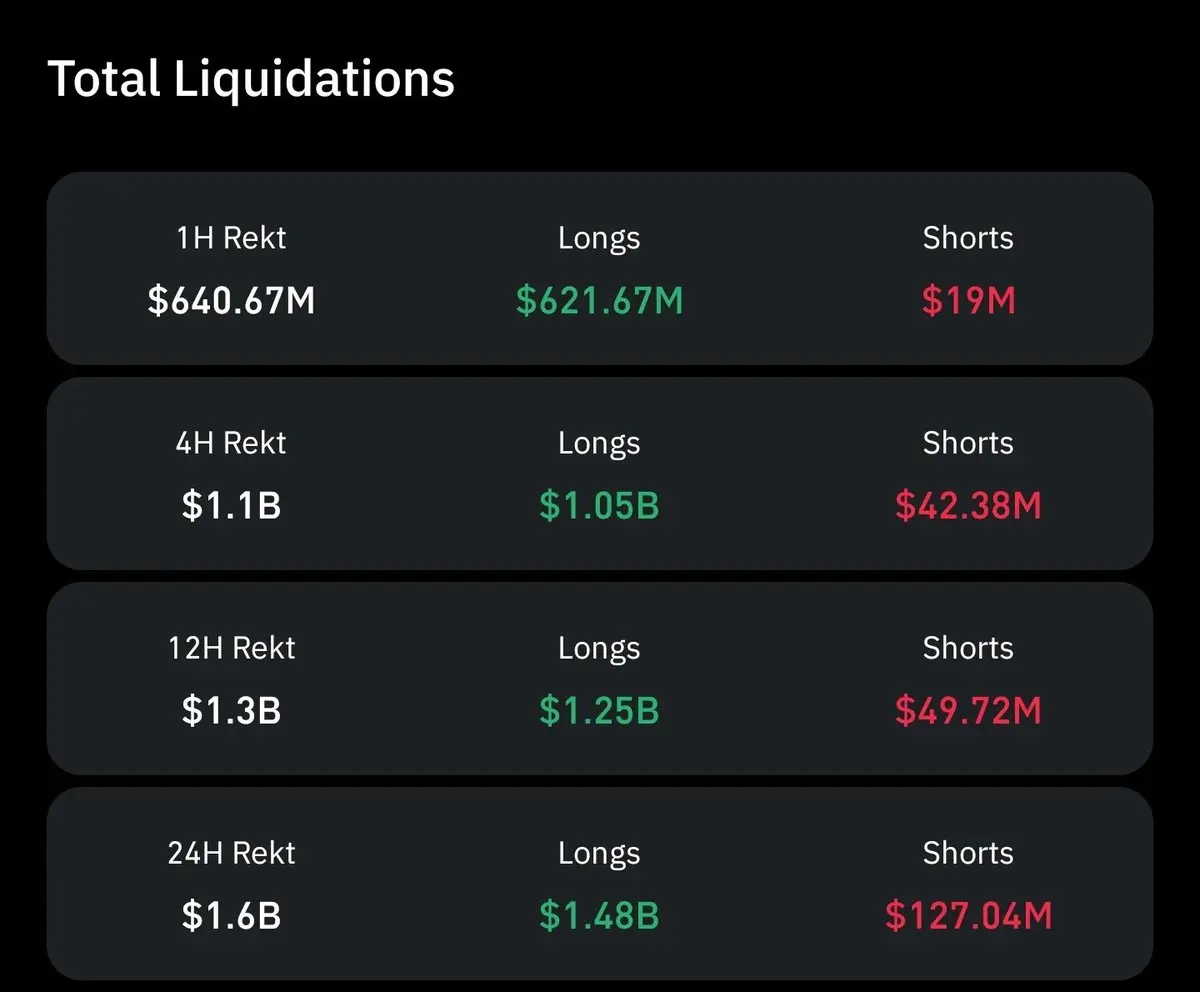The width and height of the screenshot is (1200, 992).
Task: Select the 12H Rekt label
Action: coord(231,648)
